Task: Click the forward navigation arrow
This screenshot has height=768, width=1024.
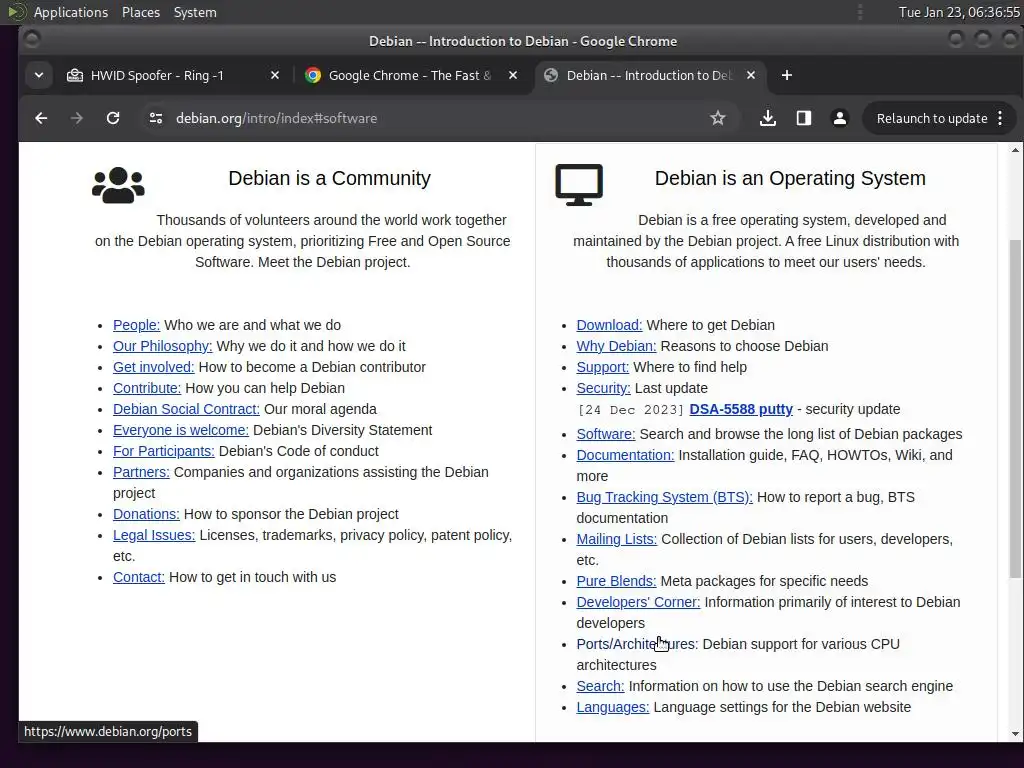Action: click(x=77, y=118)
